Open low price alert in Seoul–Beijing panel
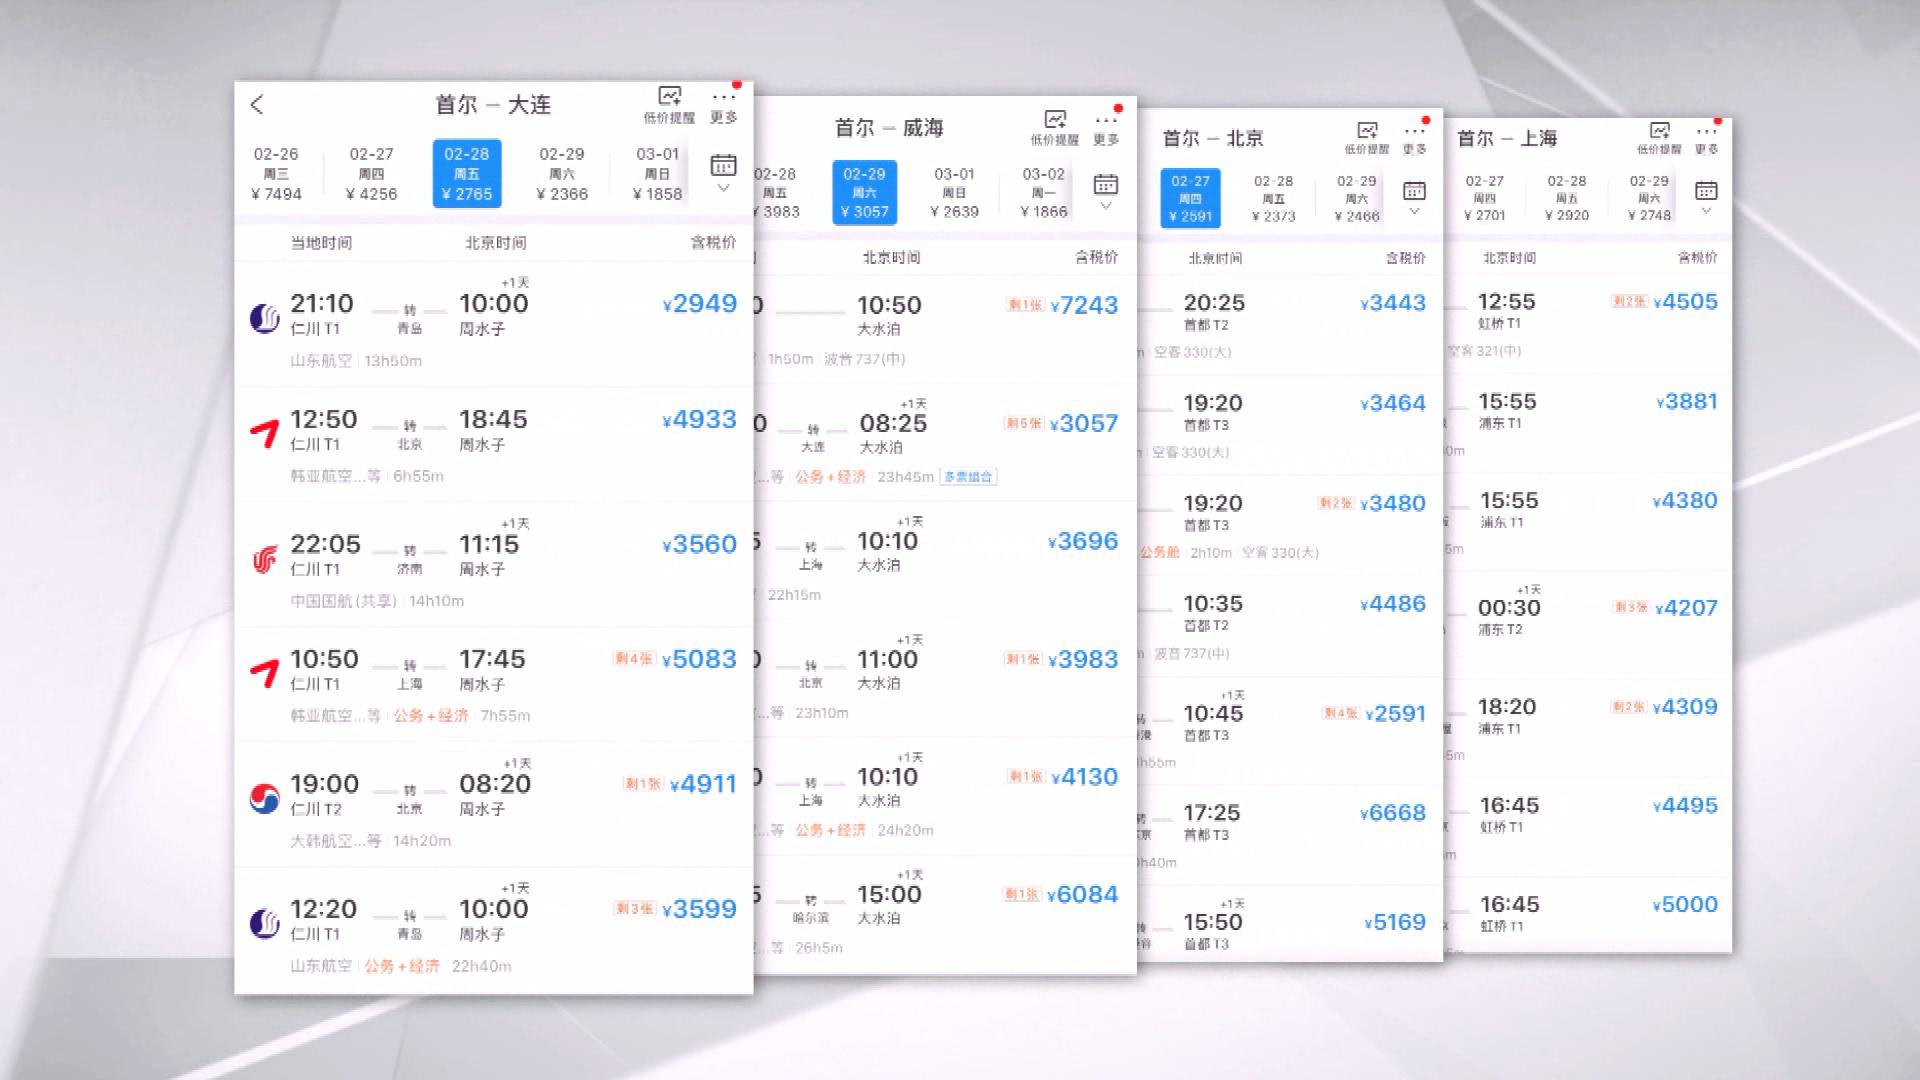This screenshot has width=1920, height=1080. point(1367,137)
